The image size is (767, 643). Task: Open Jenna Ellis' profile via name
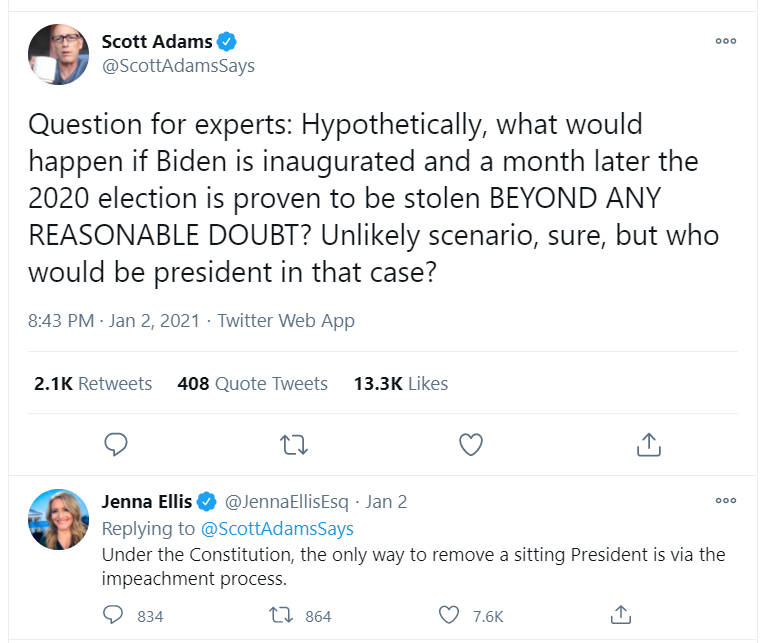pos(147,502)
